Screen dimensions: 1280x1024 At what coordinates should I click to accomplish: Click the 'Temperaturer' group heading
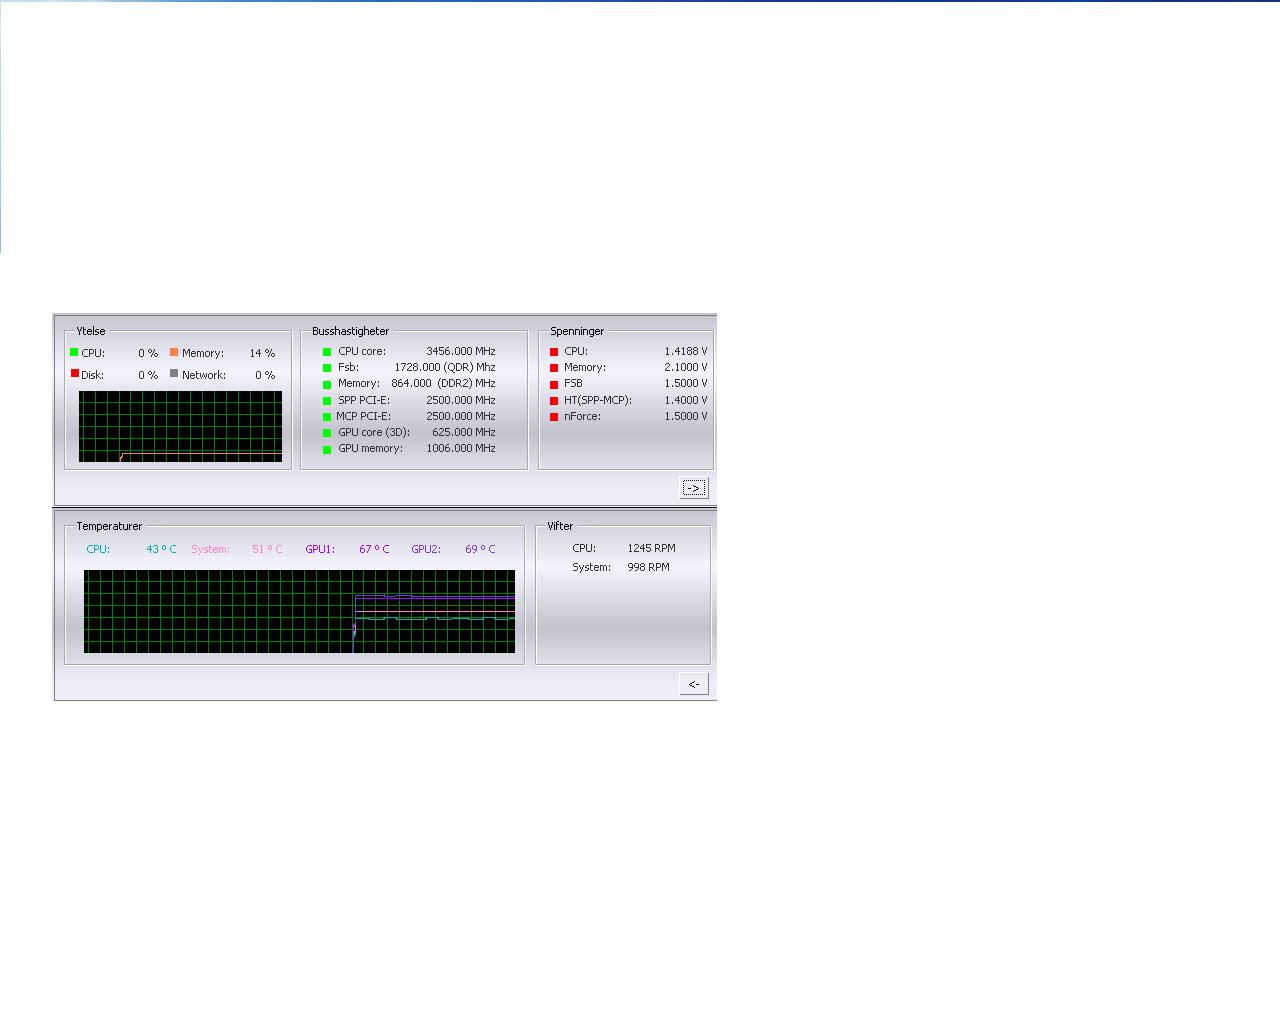coord(109,526)
